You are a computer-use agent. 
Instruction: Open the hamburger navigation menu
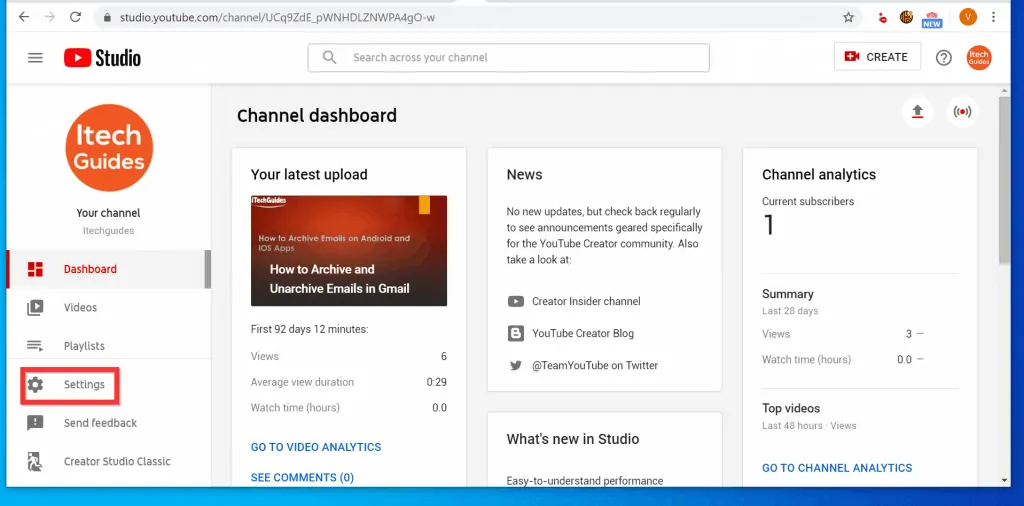(35, 57)
